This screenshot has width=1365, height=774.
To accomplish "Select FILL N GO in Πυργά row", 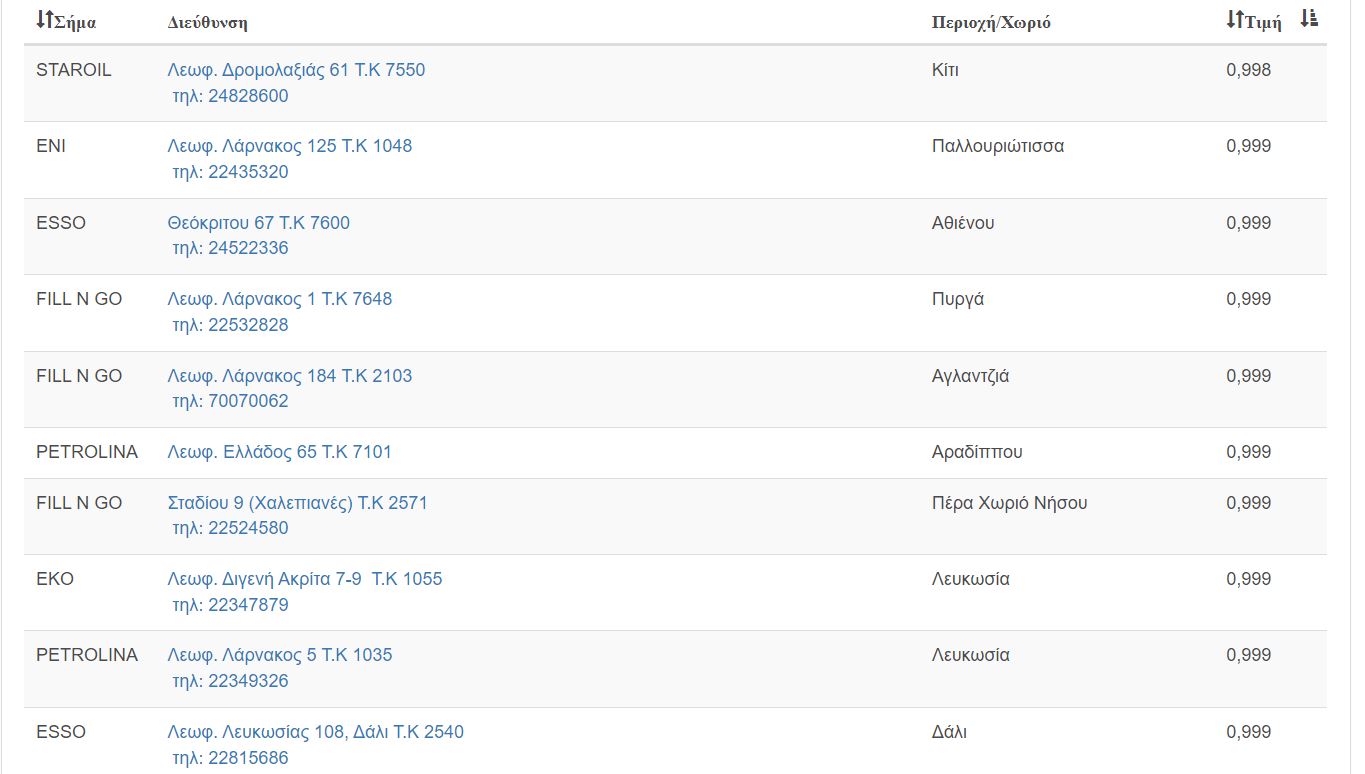I will (x=79, y=299).
